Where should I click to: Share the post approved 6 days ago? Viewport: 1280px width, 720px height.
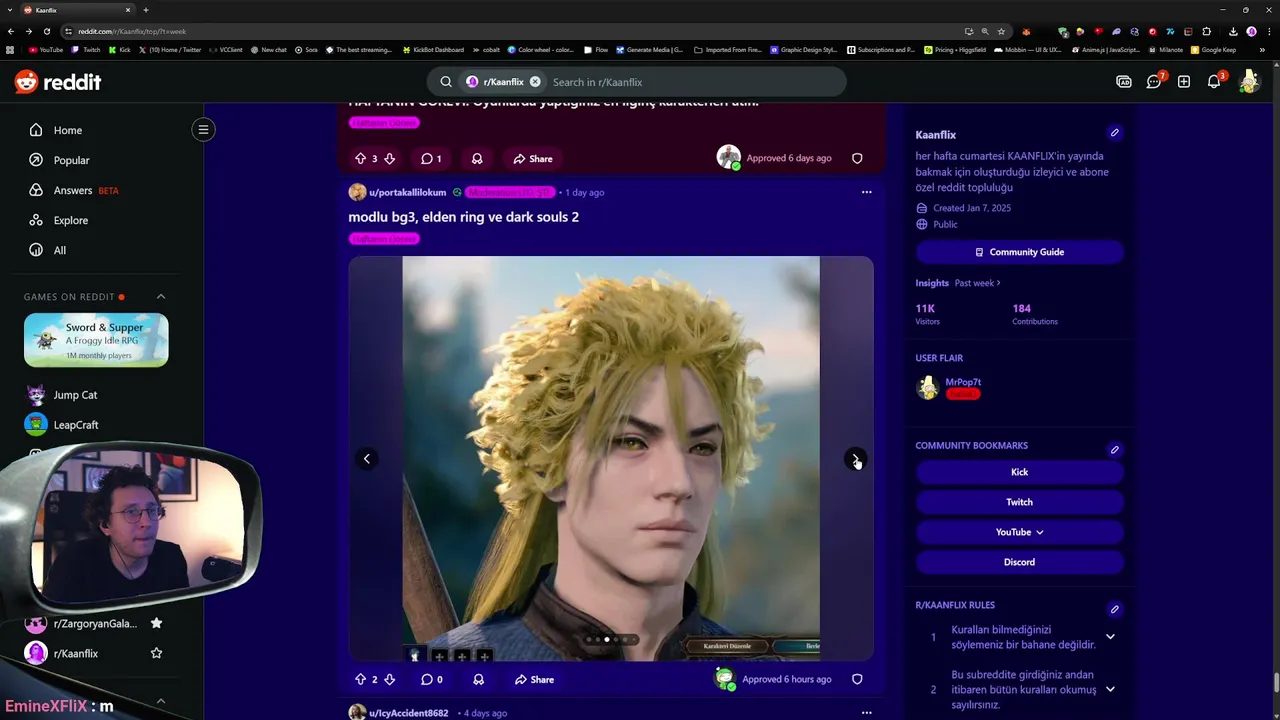(533, 158)
